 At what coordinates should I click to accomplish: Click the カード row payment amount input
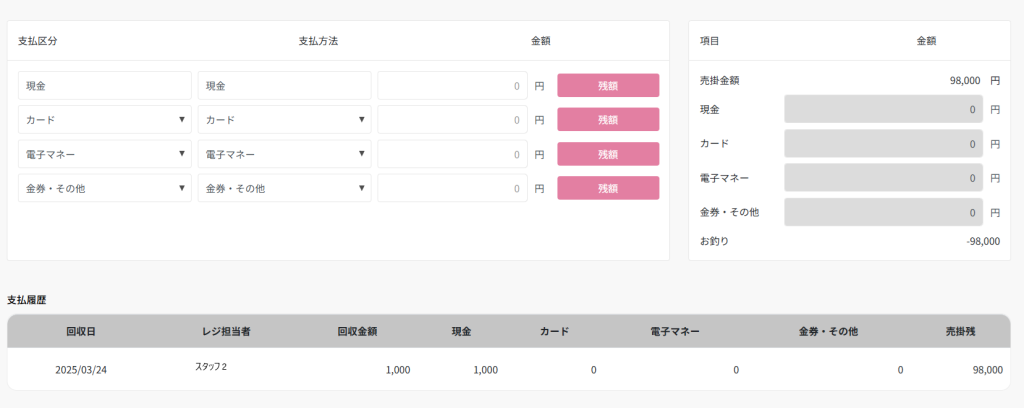click(x=452, y=120)
